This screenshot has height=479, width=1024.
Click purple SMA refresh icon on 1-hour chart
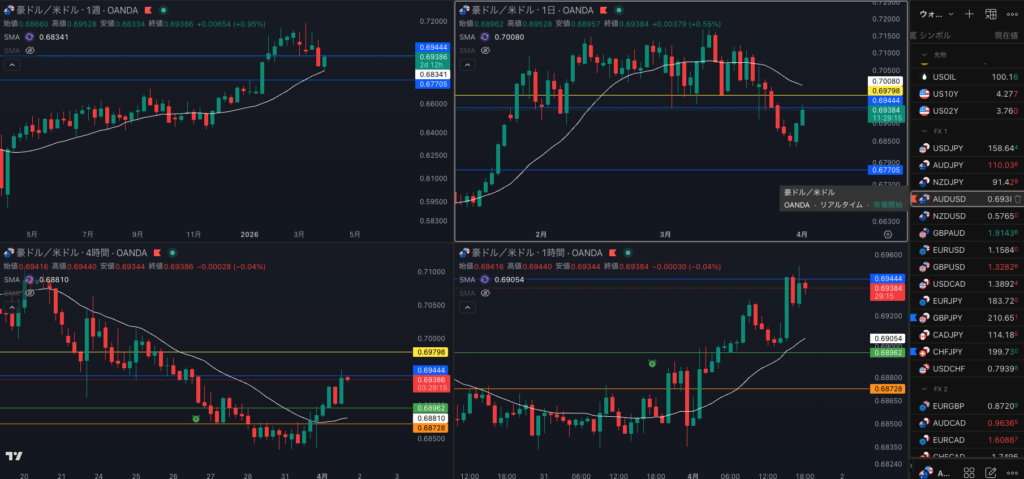[485, 280]
